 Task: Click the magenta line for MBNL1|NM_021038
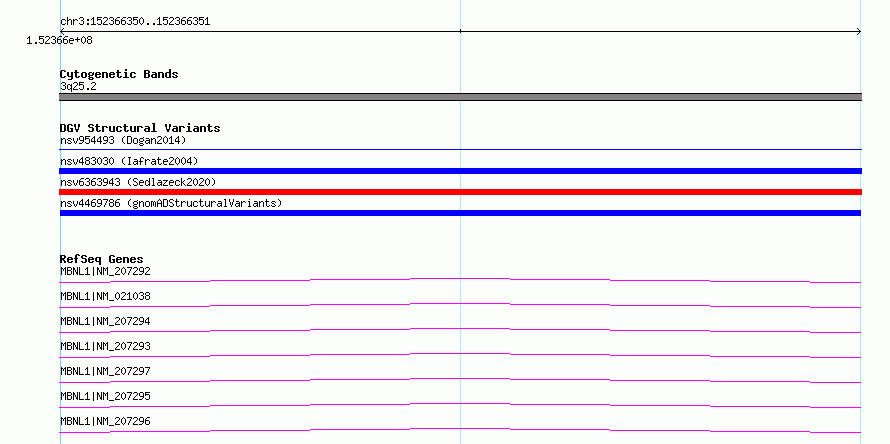coord(460,305)
